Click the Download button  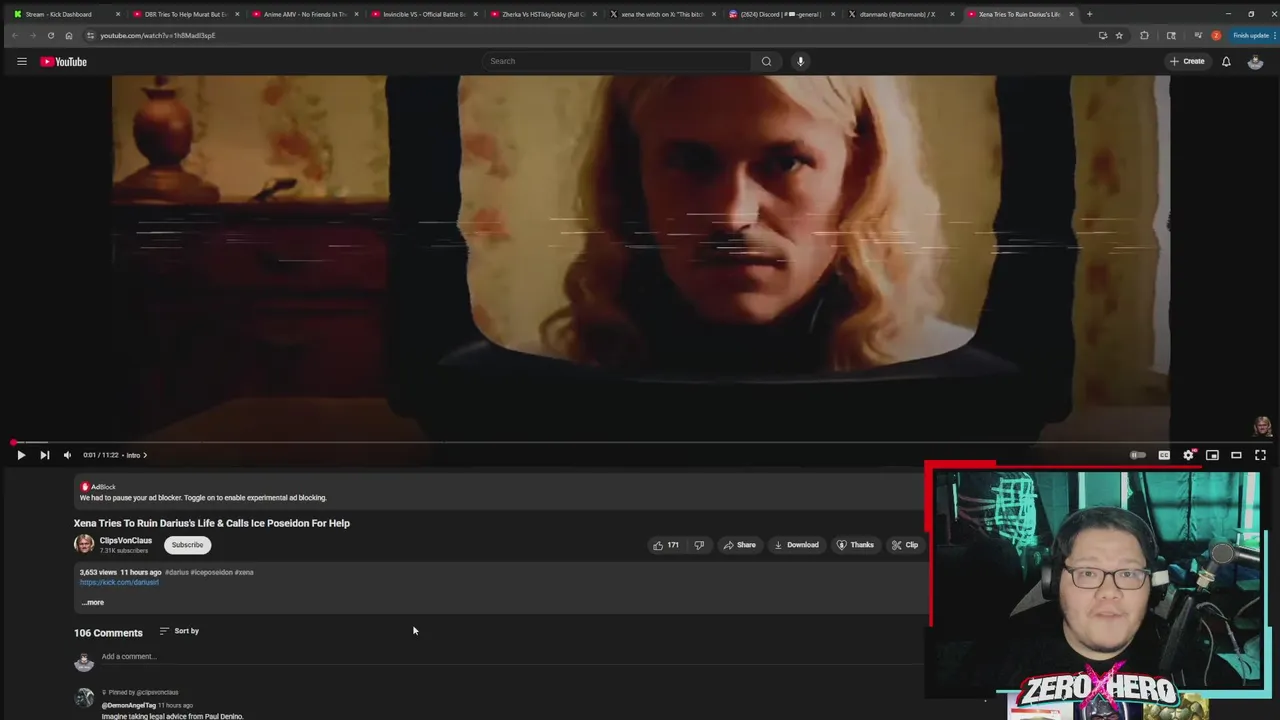(x=796, y=545)
